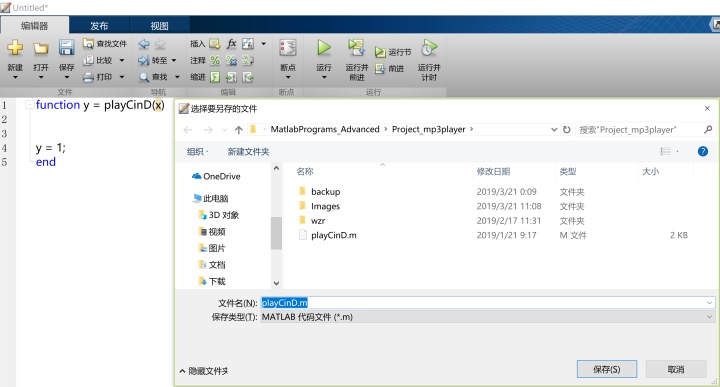The width and height of the screenshot is (720, 387).
Task: Open the address bar history dropdown
Action: [554, 129]
